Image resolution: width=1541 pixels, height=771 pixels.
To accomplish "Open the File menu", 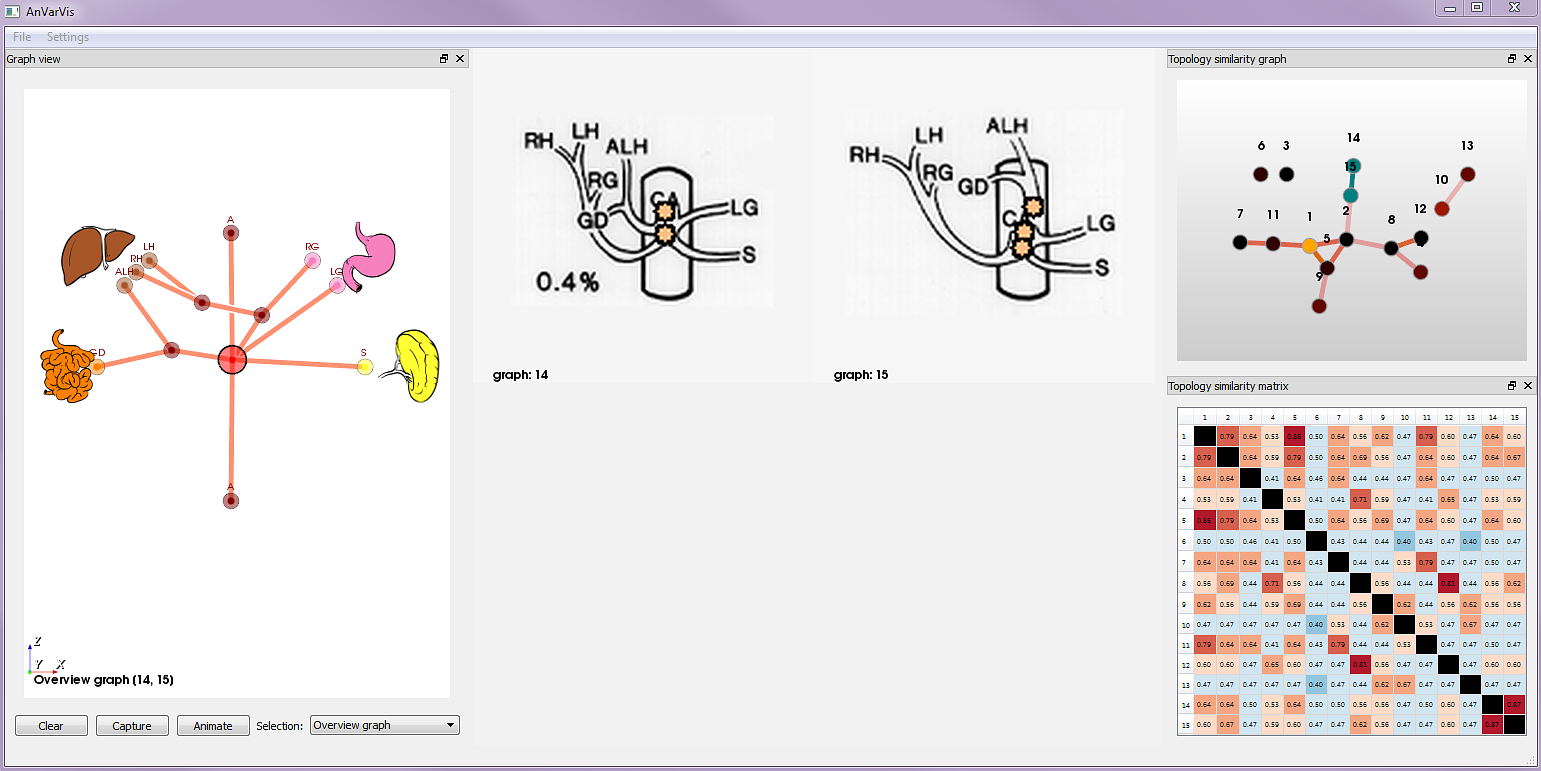I will click(22, 37).
